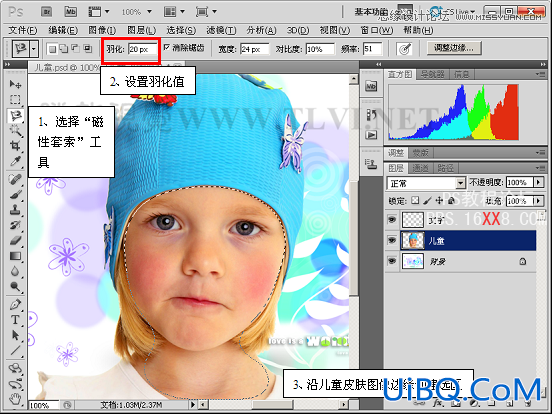Click the frequency 51 field

(x=373, y=49)
